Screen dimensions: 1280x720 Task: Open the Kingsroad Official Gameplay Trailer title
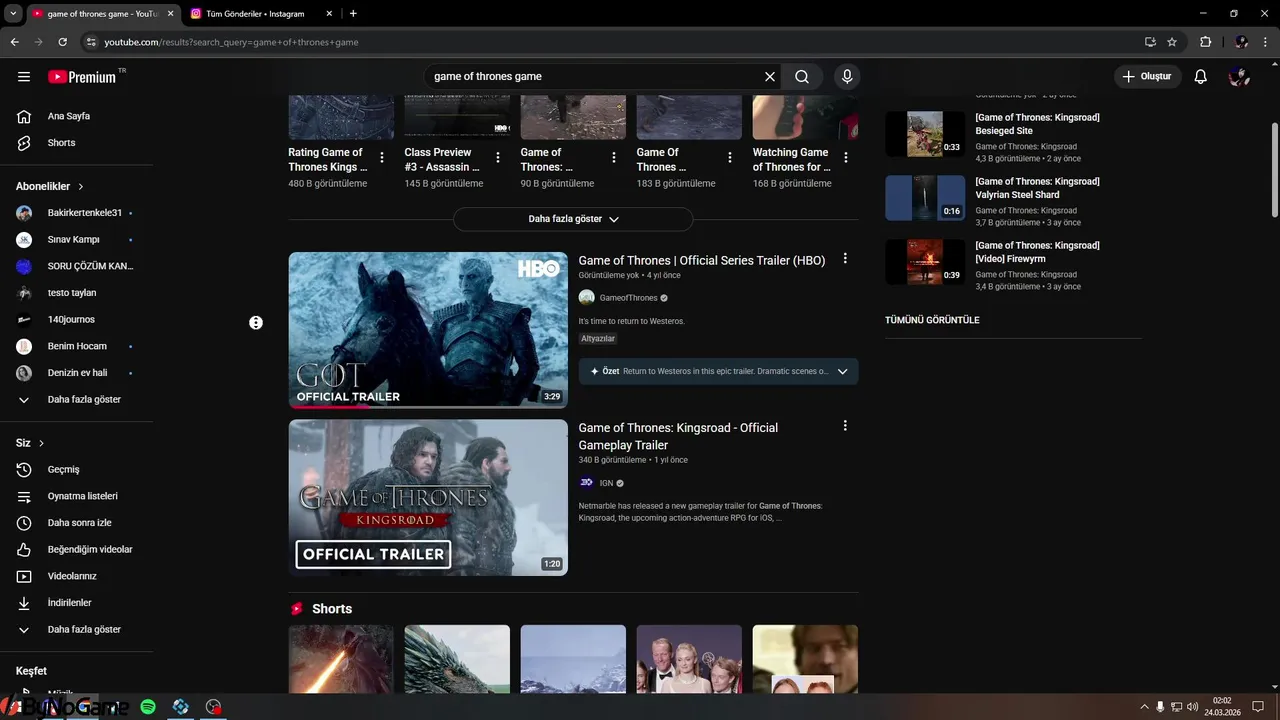pyautogui.click(x=678, y=436)
